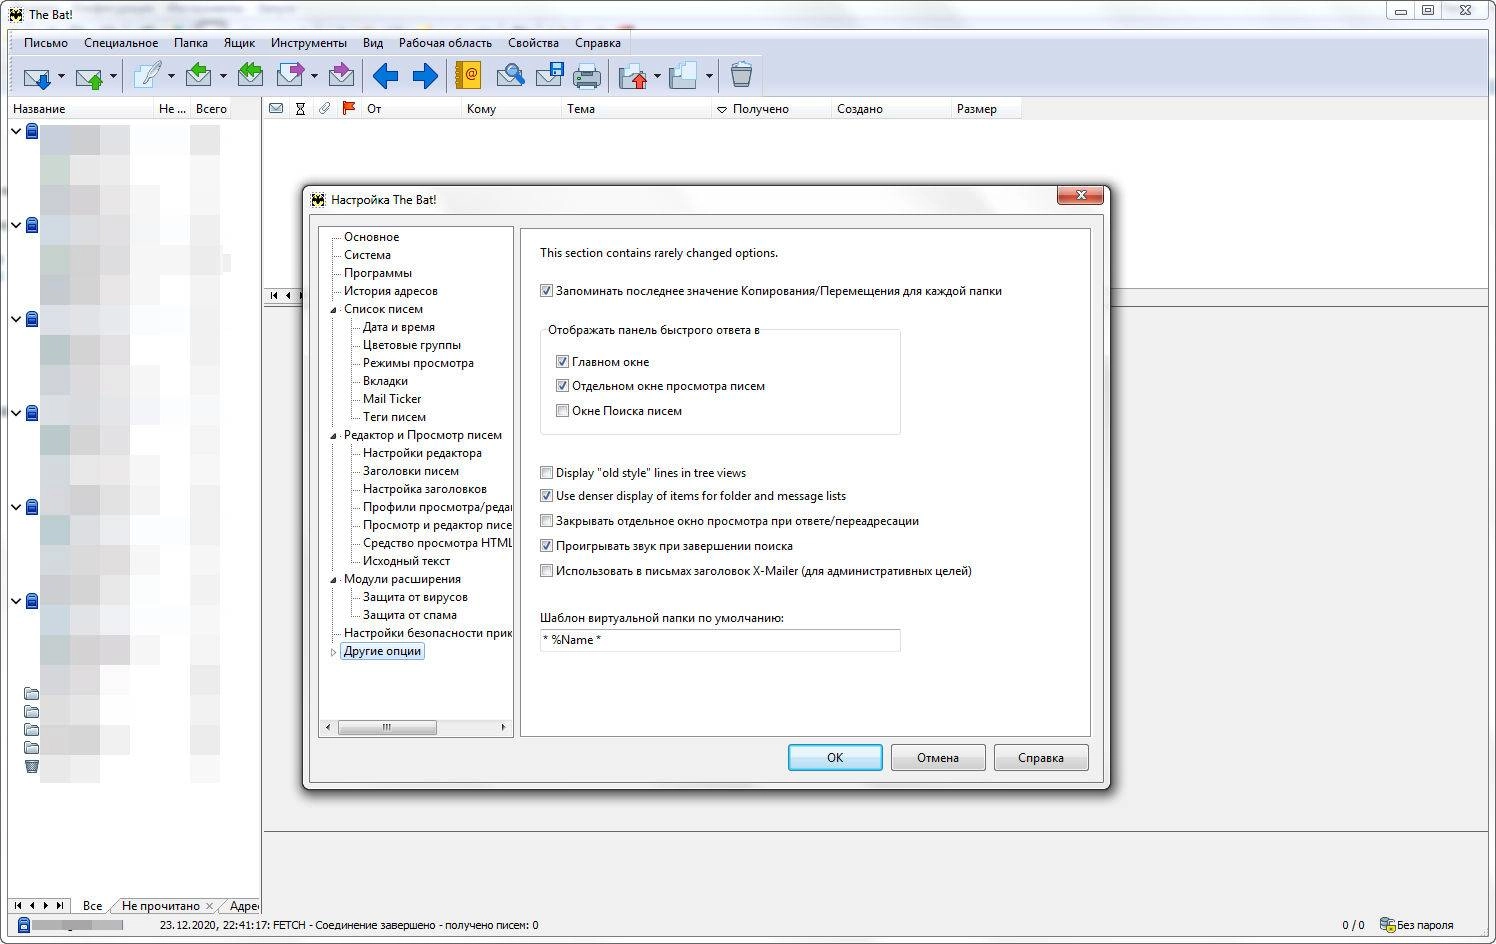The image size is (1496, 944).
Task: Uncheck Главном окне quick reply option
Action: point(563,362)
